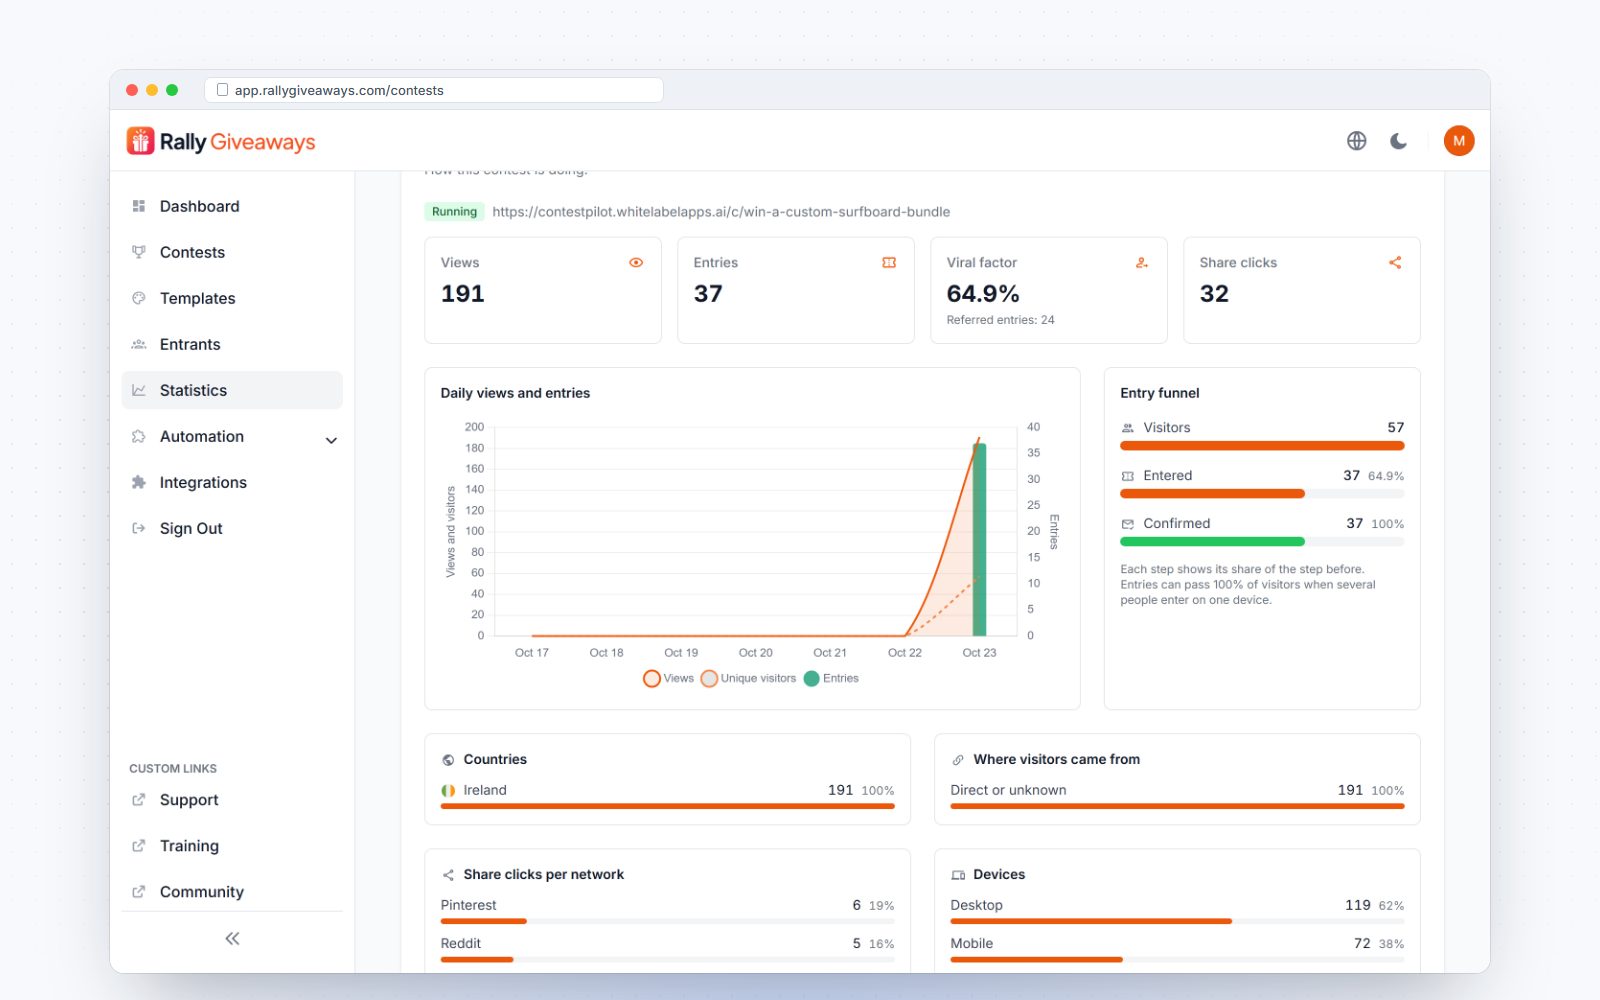The image size is (1600, 1000).
Task: Click the share icon on Share clicks card
Action: [x=1395, y=263]
